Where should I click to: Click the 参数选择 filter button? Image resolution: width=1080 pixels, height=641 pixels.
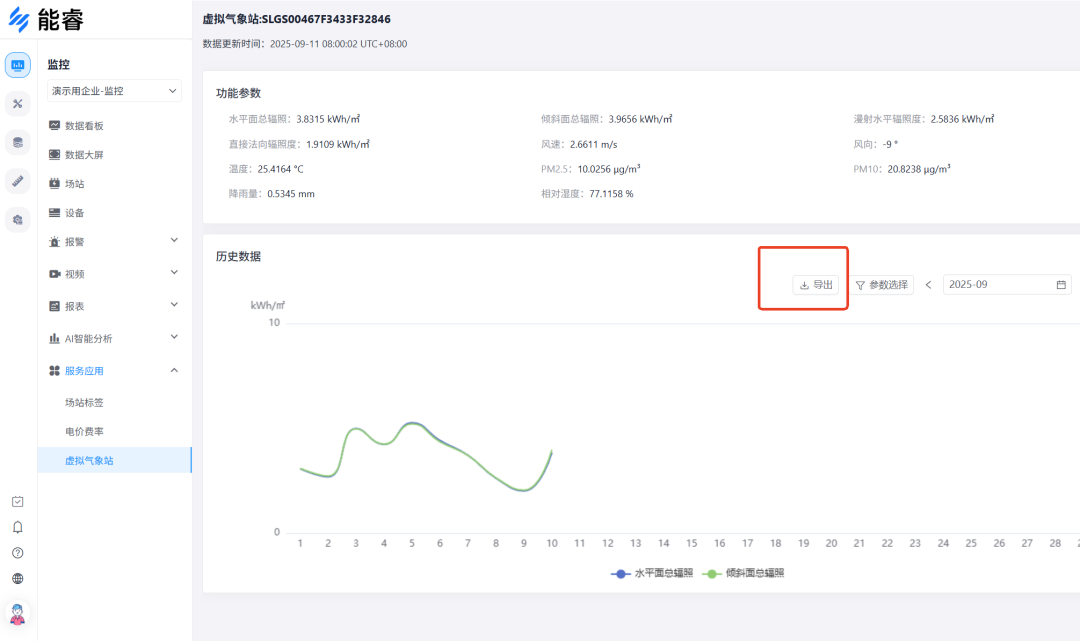(x=881, y=285)
